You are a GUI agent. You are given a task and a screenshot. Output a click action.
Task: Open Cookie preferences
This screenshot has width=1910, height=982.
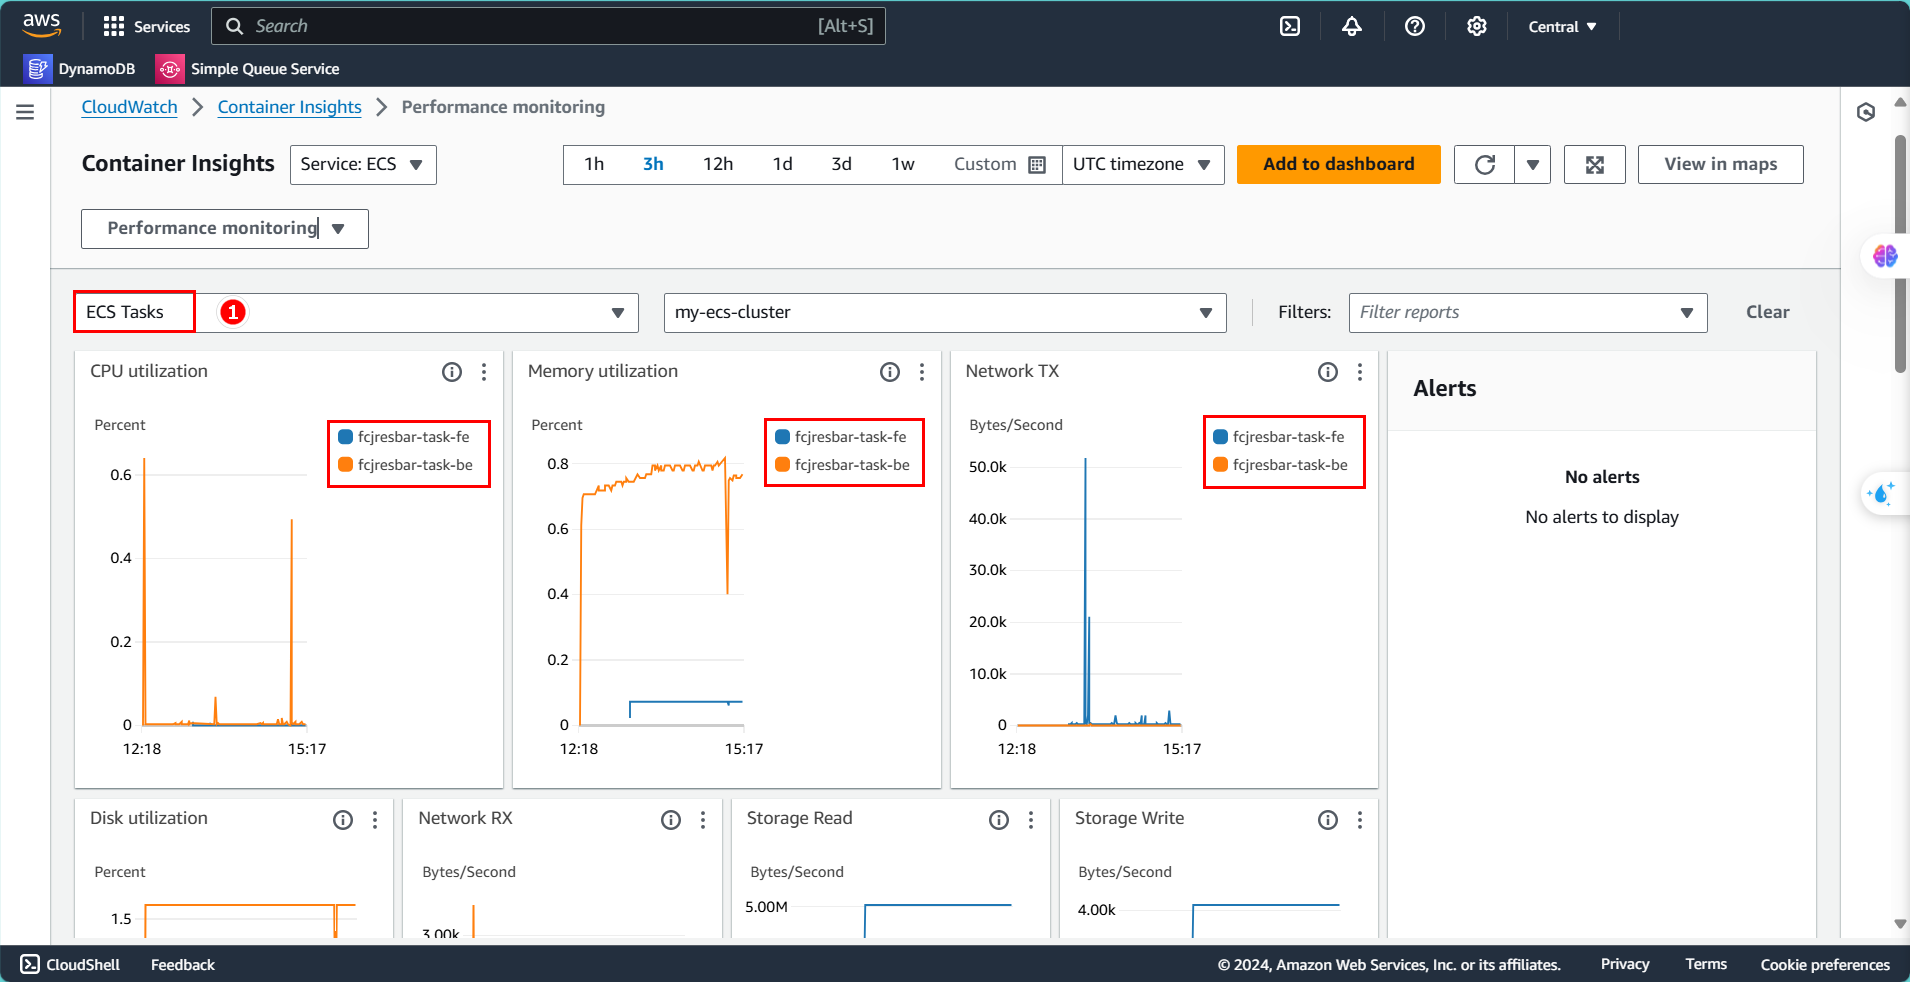click(x=1825, y=964)
